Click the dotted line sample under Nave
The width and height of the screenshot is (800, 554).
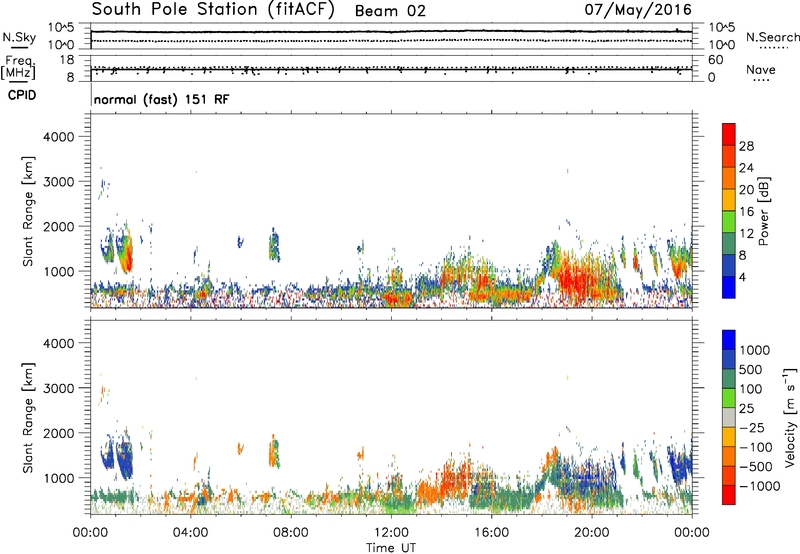(761, 81)
